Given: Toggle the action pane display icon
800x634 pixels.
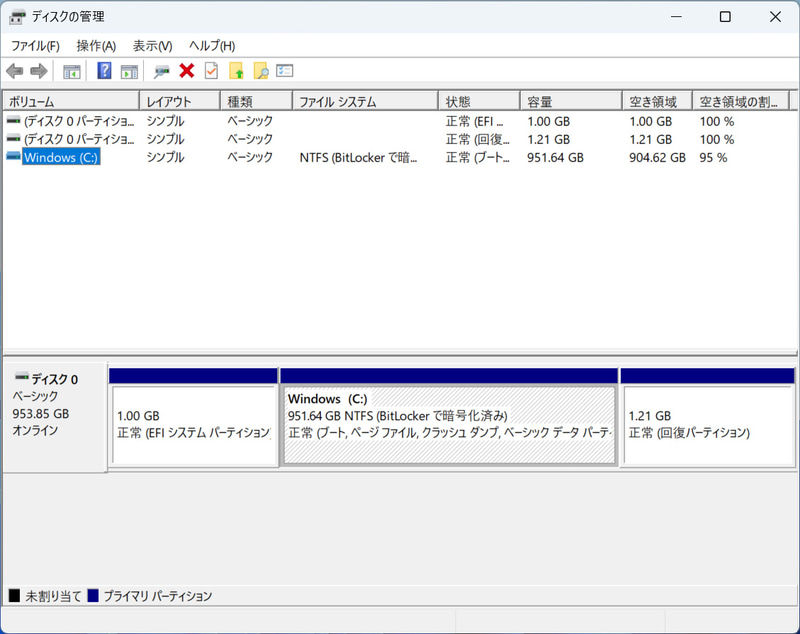Looking at the screenshot, I should point(129,70).
